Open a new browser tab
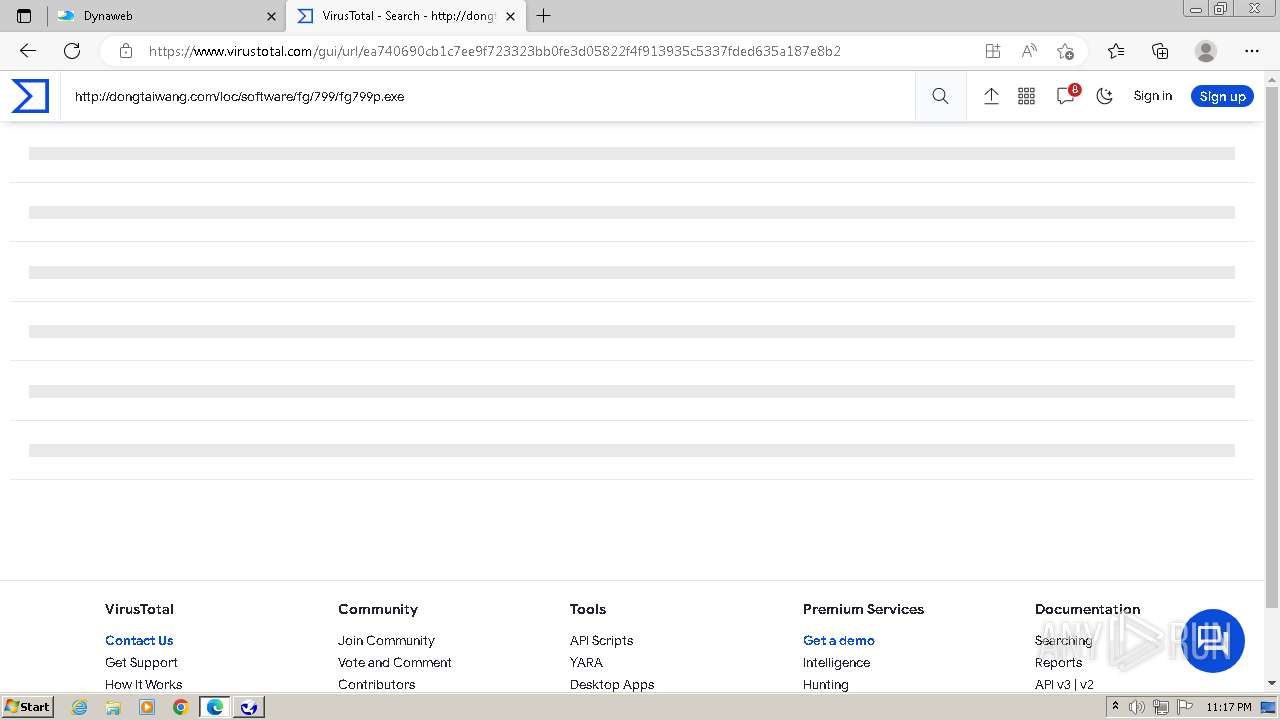This screenshot has width=1280, height=720. pos(543,16)
